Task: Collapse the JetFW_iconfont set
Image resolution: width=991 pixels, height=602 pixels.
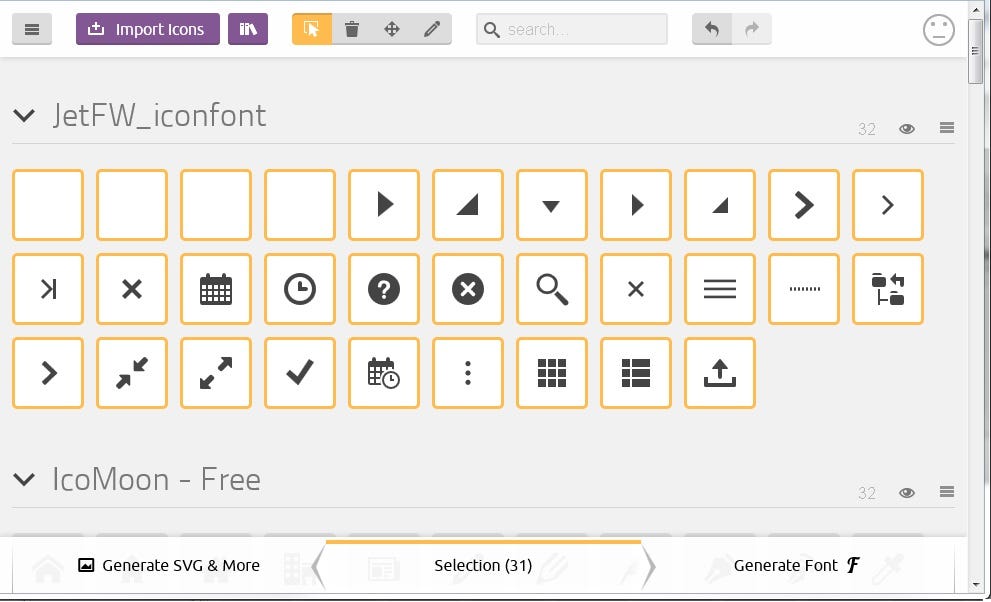Action: pos(24,116)
